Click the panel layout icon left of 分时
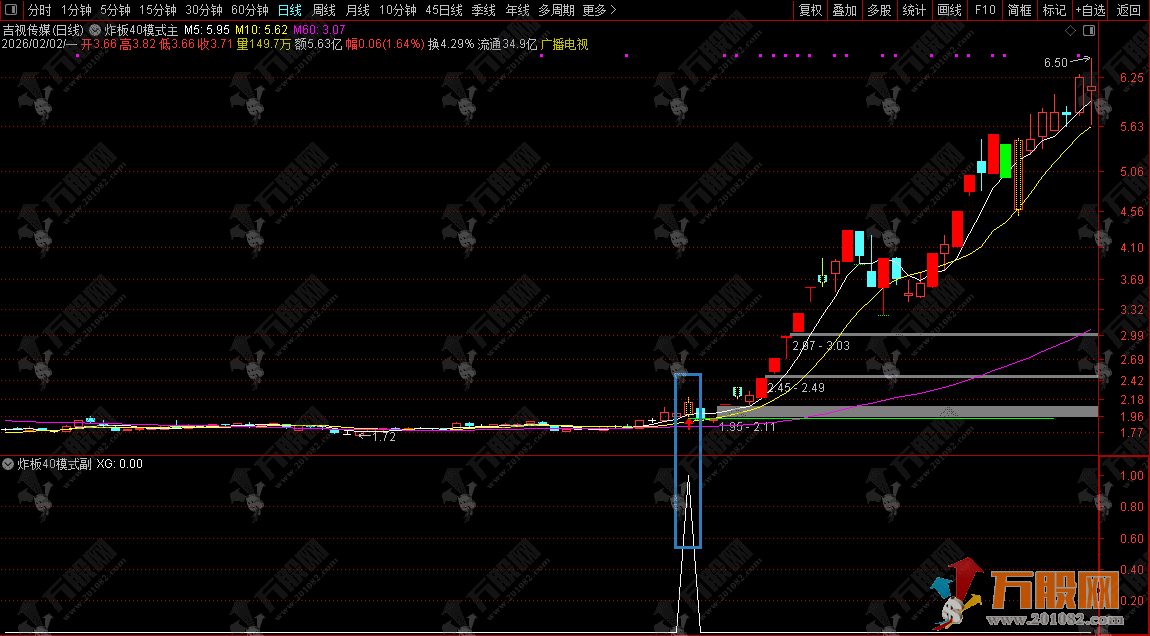 pyautogui.click(x=12, y=10)
